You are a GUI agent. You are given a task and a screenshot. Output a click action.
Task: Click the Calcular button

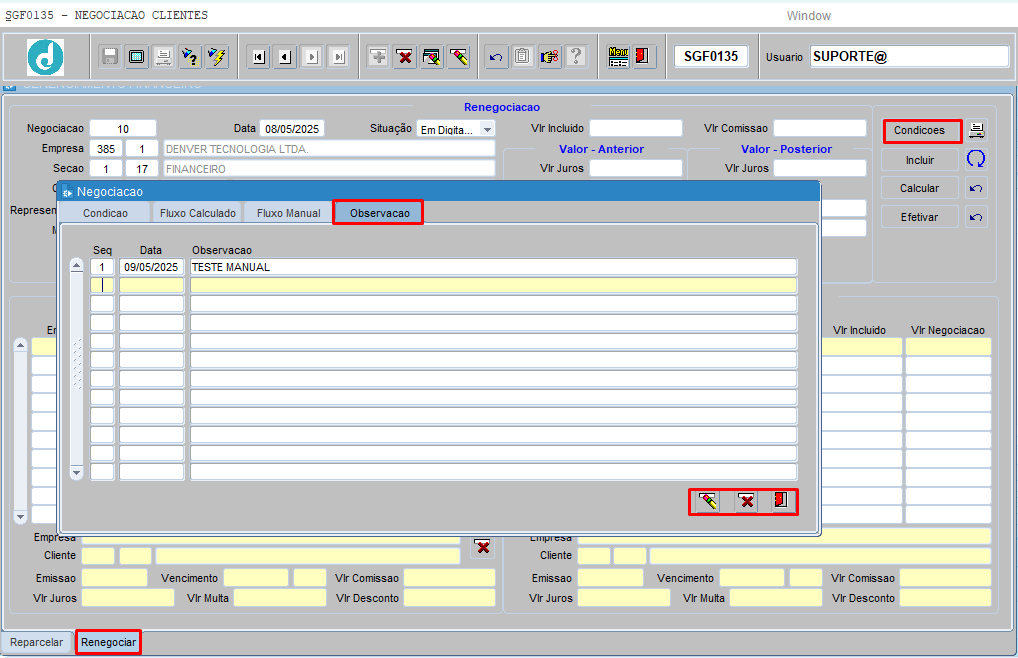click(919, 188)
